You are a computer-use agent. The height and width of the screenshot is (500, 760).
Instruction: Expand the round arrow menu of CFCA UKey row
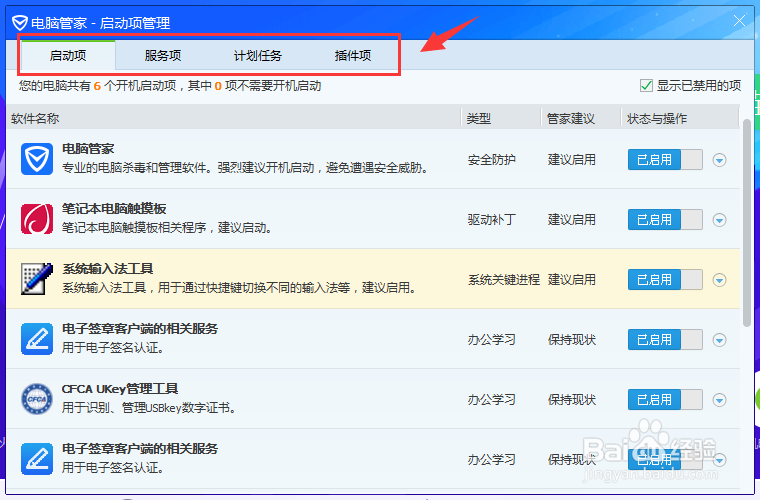coord(719,400)
